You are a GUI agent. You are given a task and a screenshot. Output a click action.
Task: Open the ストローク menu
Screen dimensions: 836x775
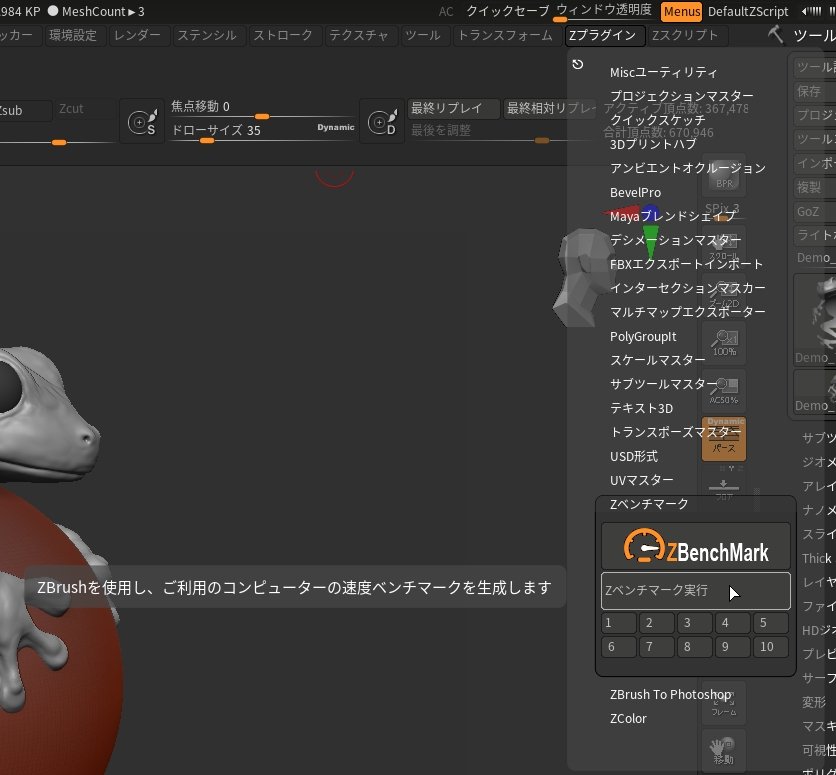pyautogui.click(x=283, y=36)
